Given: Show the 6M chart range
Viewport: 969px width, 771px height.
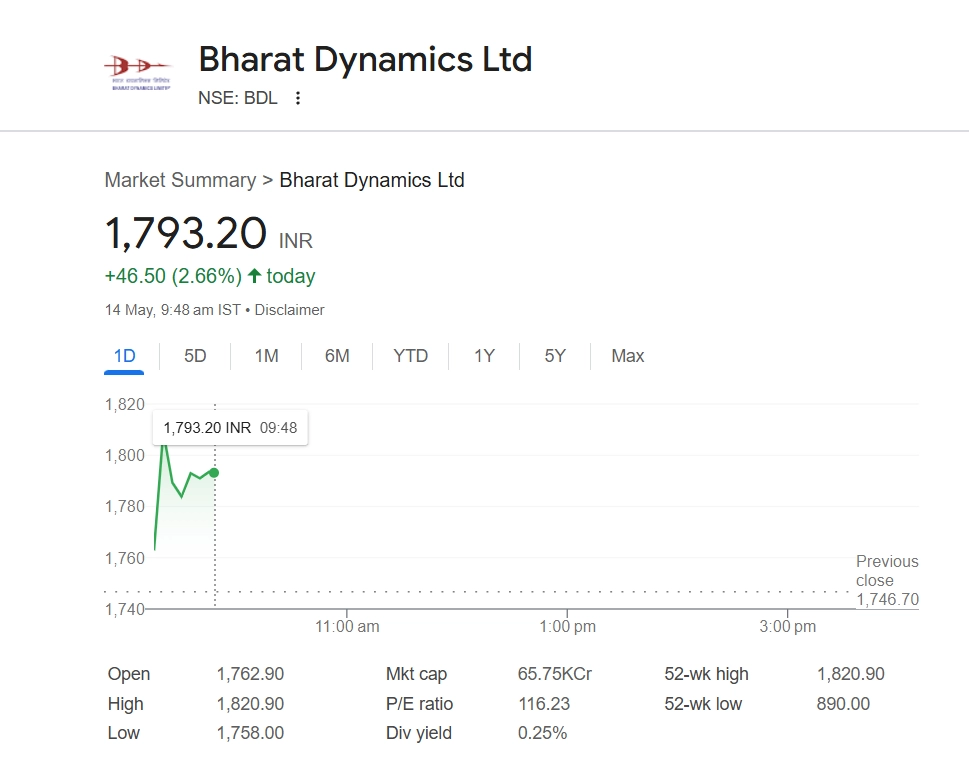Looking at the screenshot, I should [337, 356].
